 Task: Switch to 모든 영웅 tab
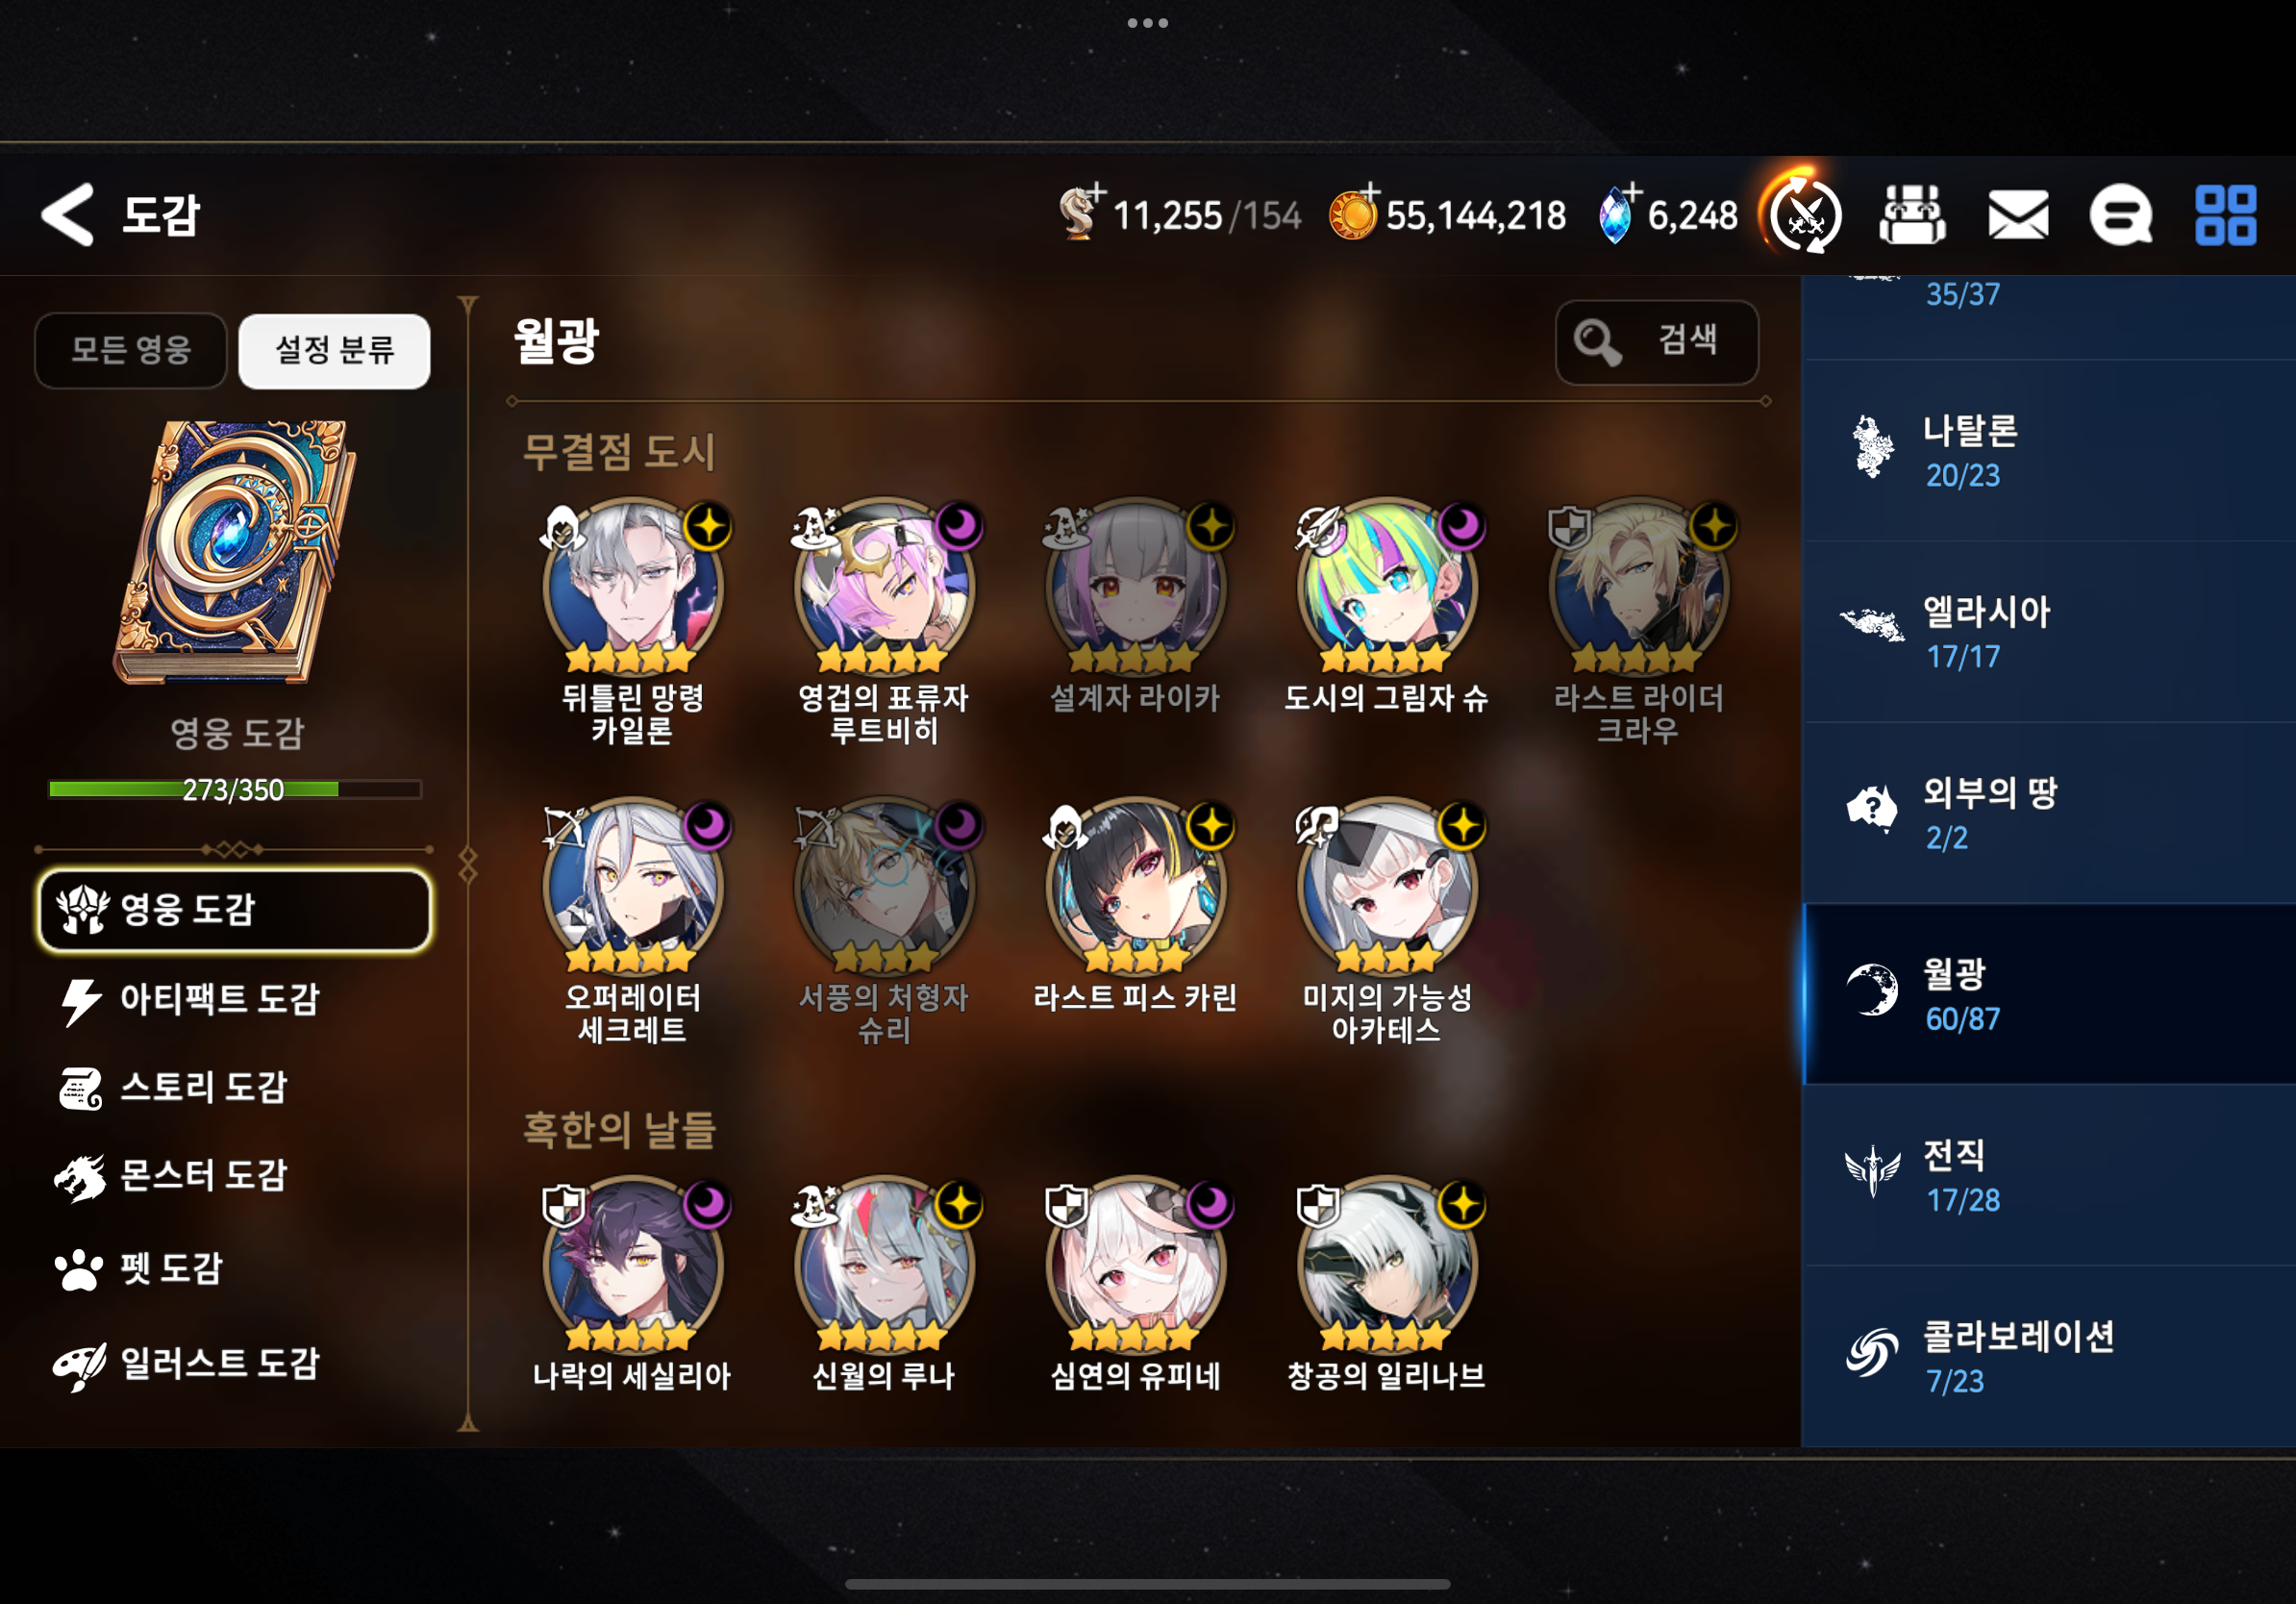coord(131,350)
